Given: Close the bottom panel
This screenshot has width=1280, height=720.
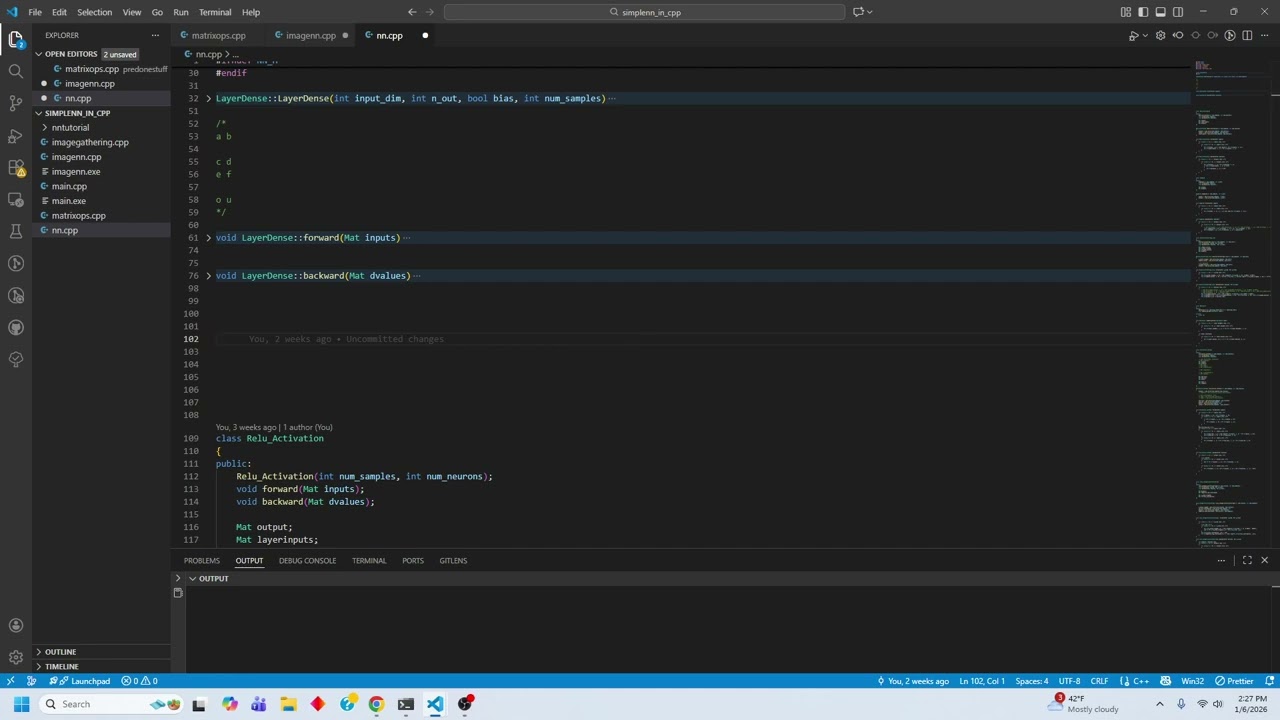Looking at the screenshot, I should click(1264, 560).
